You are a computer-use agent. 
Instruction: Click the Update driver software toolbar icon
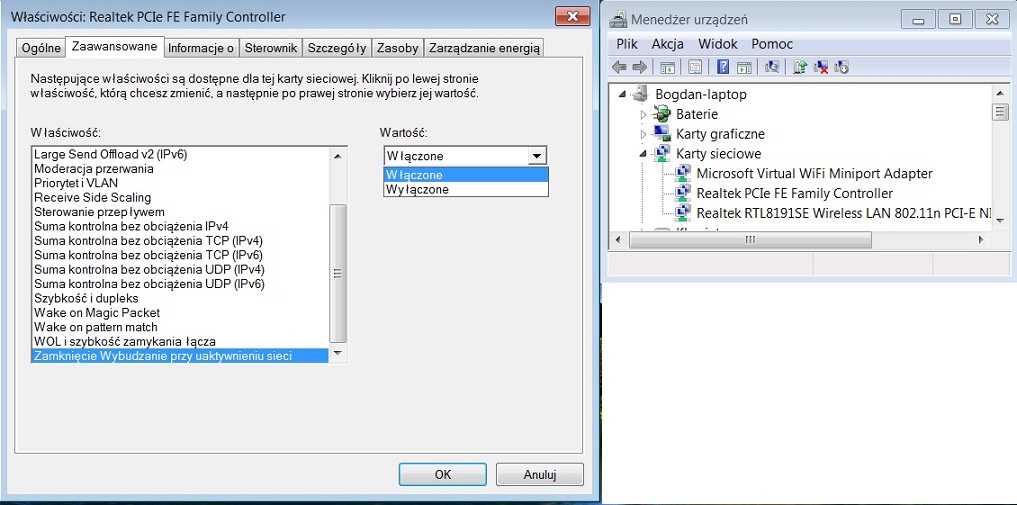coord(800,67)
